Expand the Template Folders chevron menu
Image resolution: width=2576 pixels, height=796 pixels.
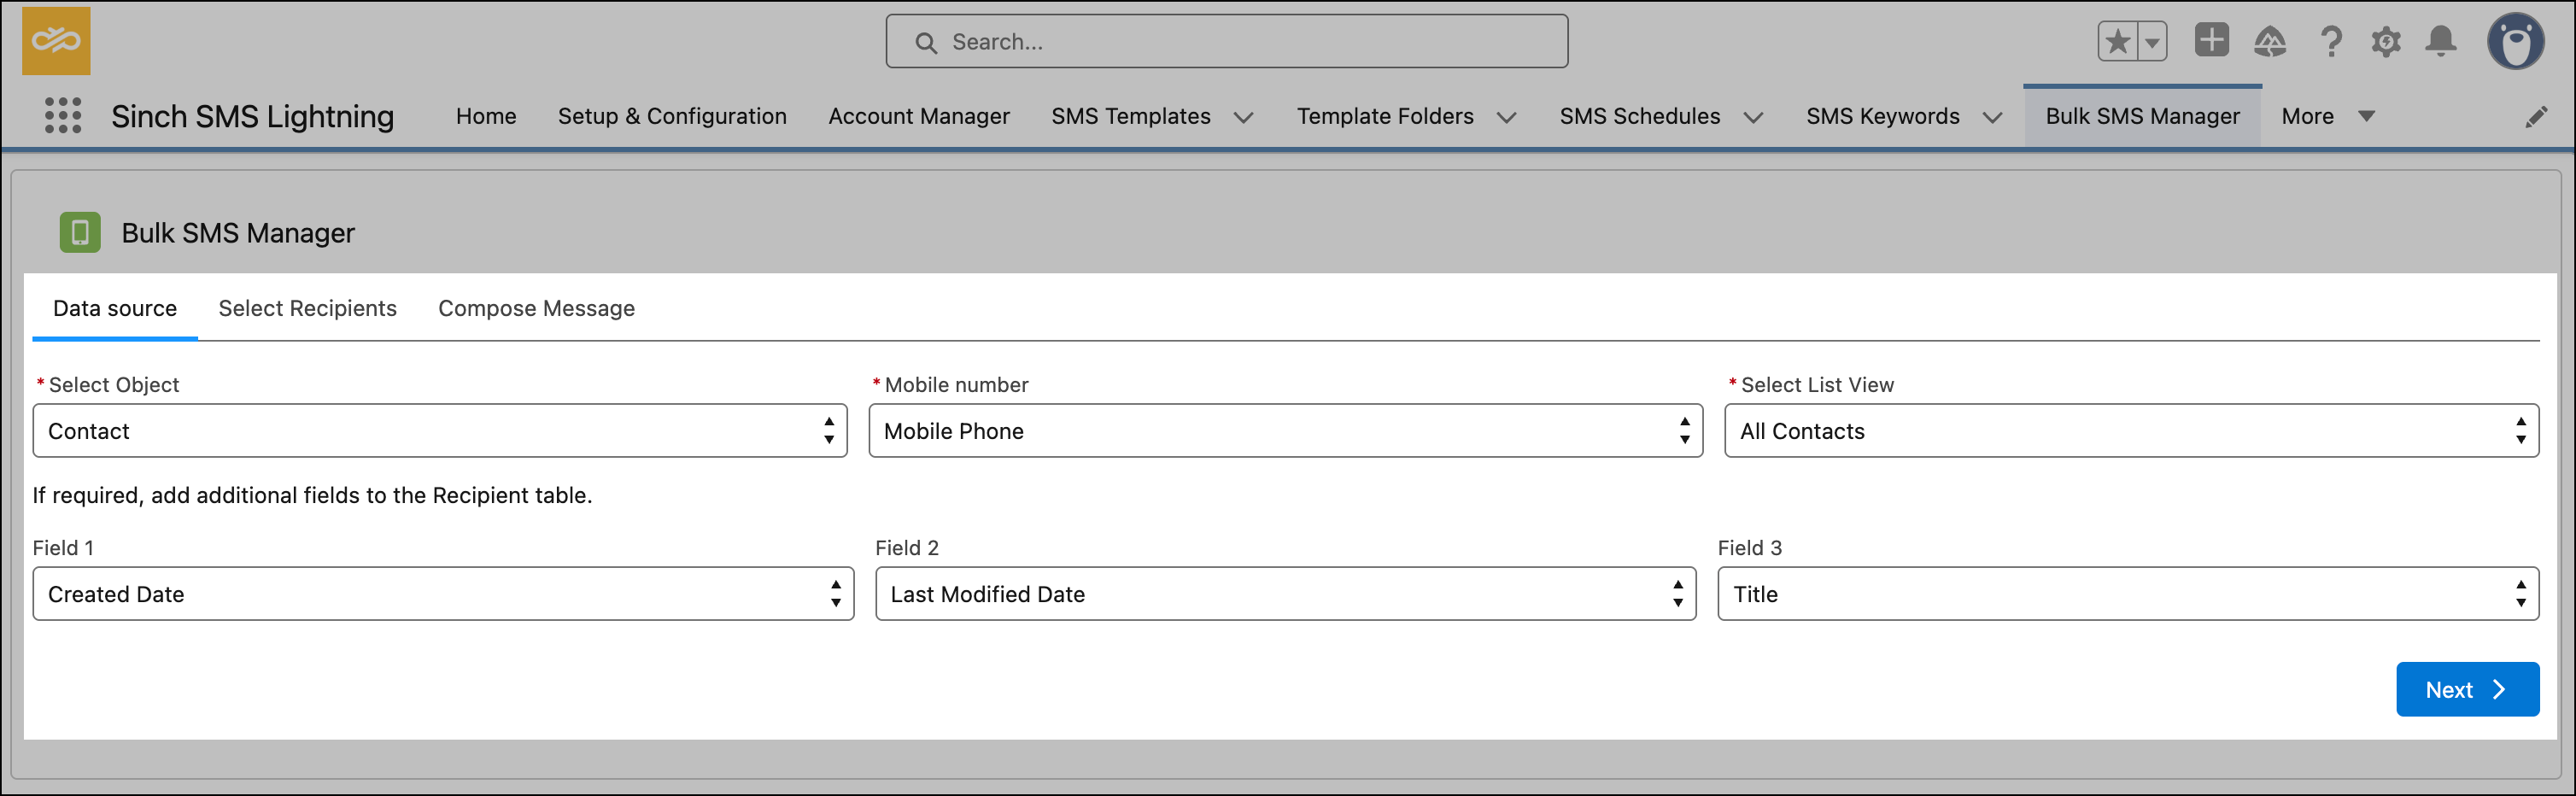(x=1506, y=117)
